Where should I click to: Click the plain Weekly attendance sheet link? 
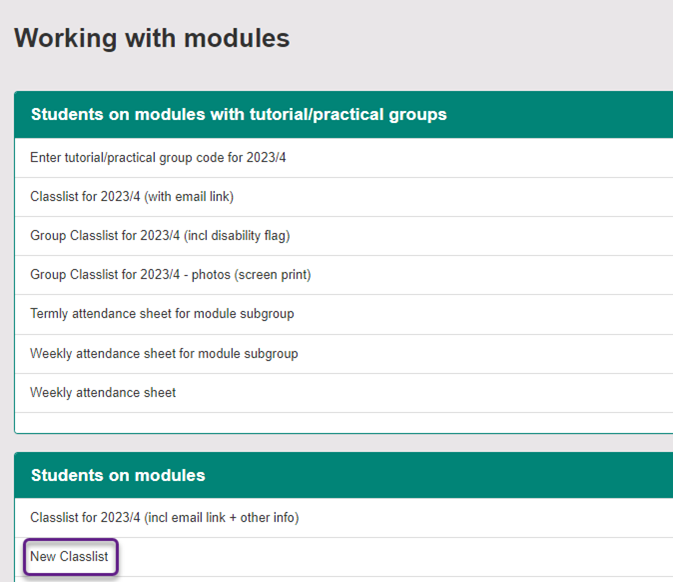pyautogui.click(x=102, y=393)
